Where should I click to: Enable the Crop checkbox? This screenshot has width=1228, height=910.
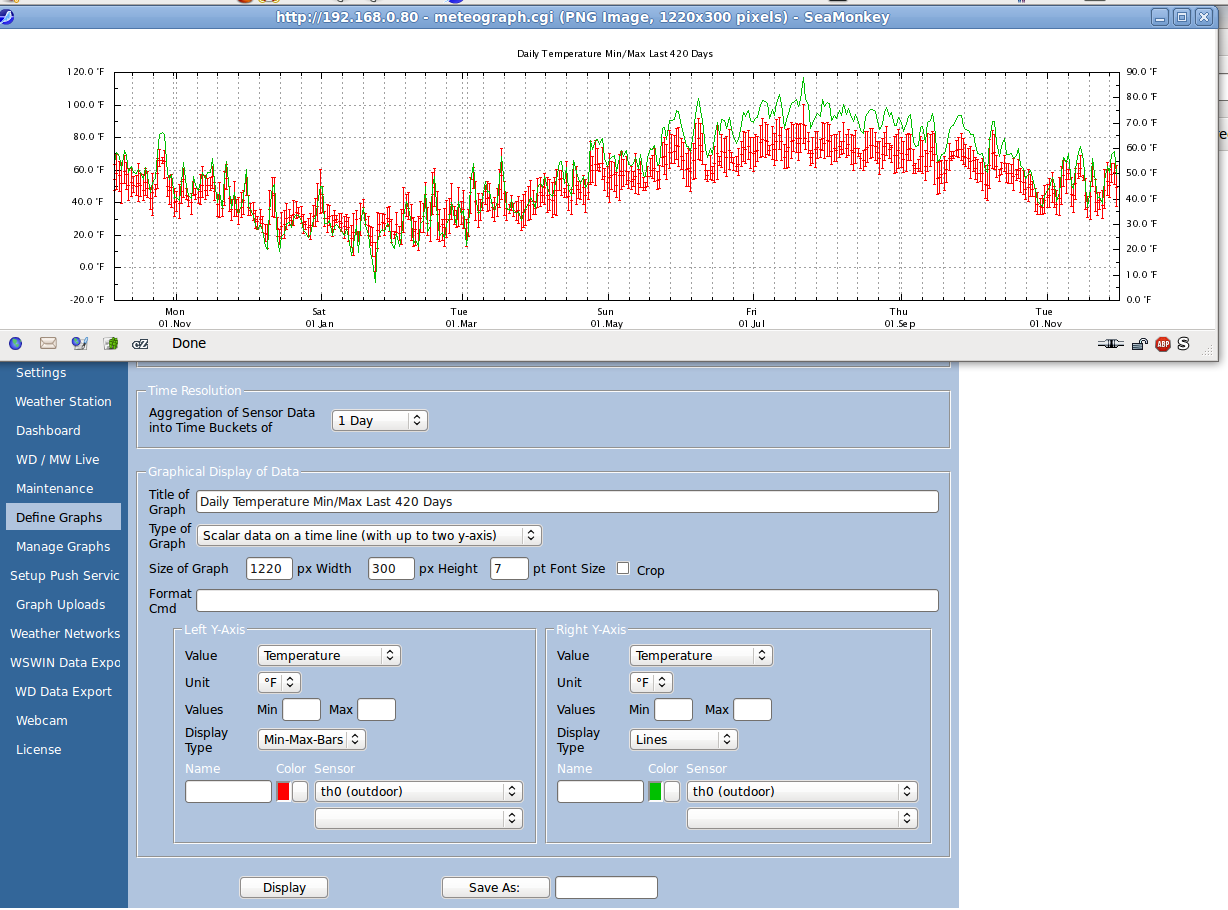[623, 569]
